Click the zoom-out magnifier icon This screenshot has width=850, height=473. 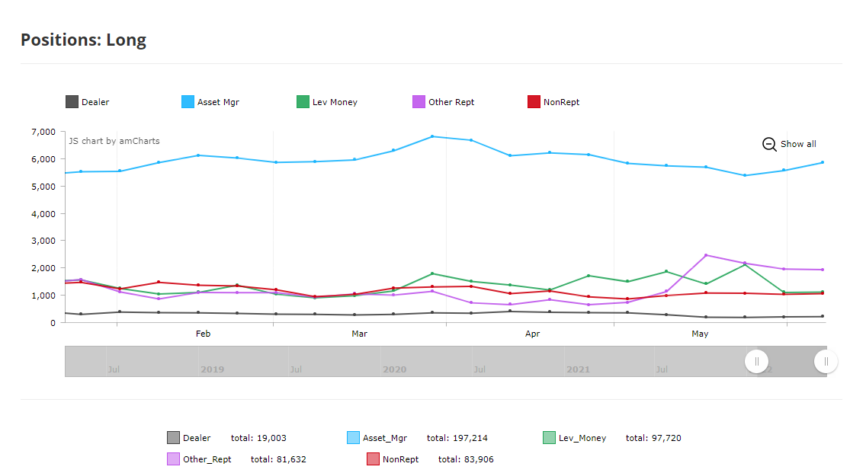(769, 144)
